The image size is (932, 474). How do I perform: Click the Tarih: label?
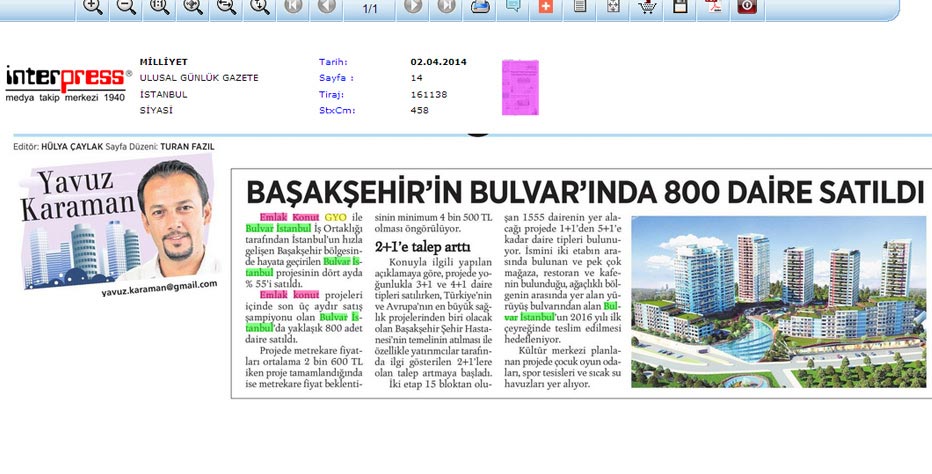pyautogui.click(x=333, y=62)
